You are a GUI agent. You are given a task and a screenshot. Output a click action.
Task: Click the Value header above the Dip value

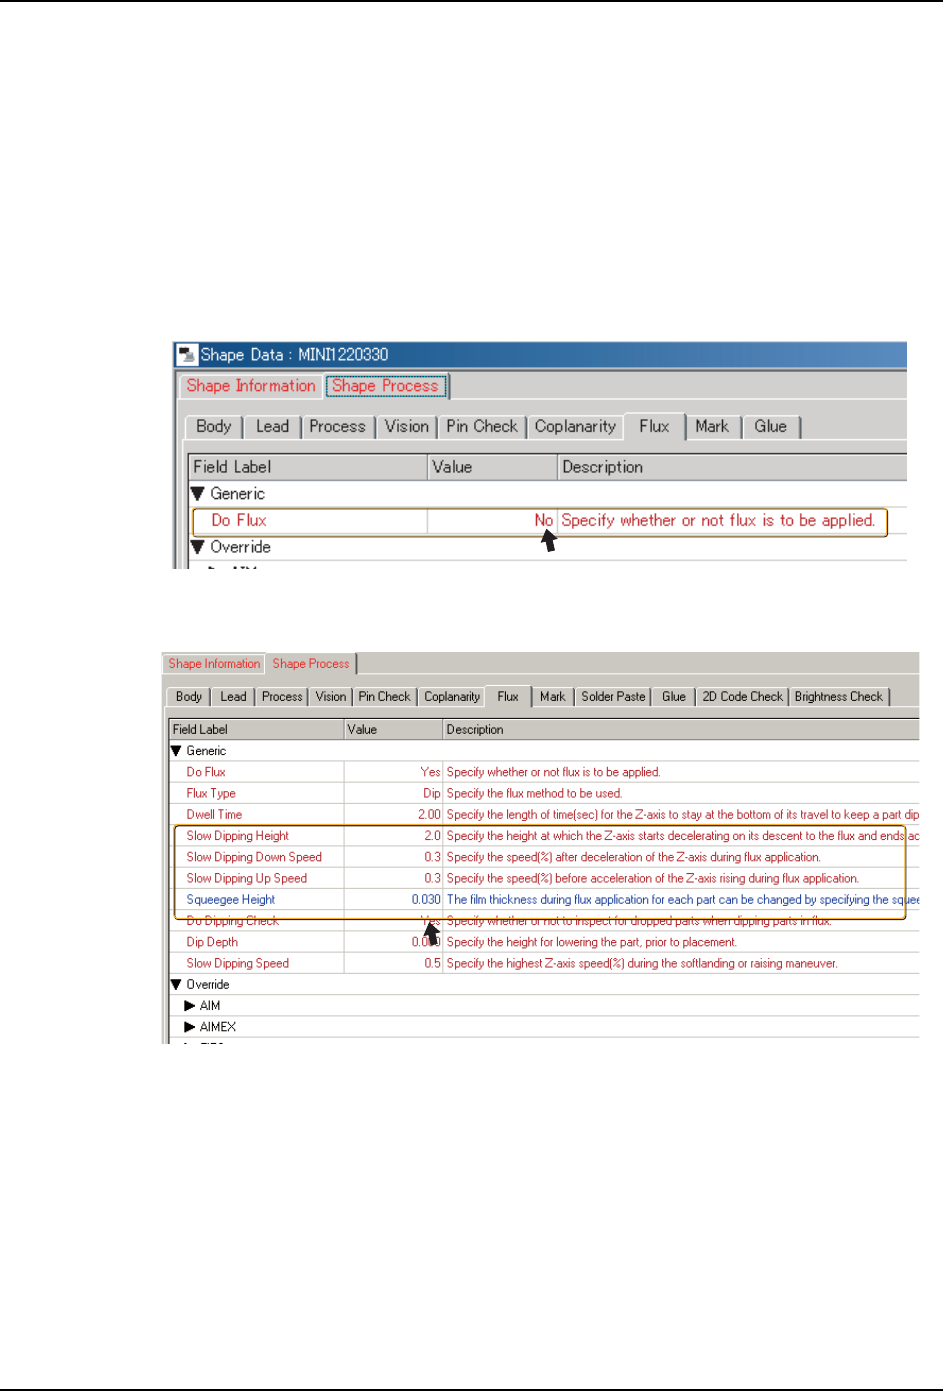393,730
